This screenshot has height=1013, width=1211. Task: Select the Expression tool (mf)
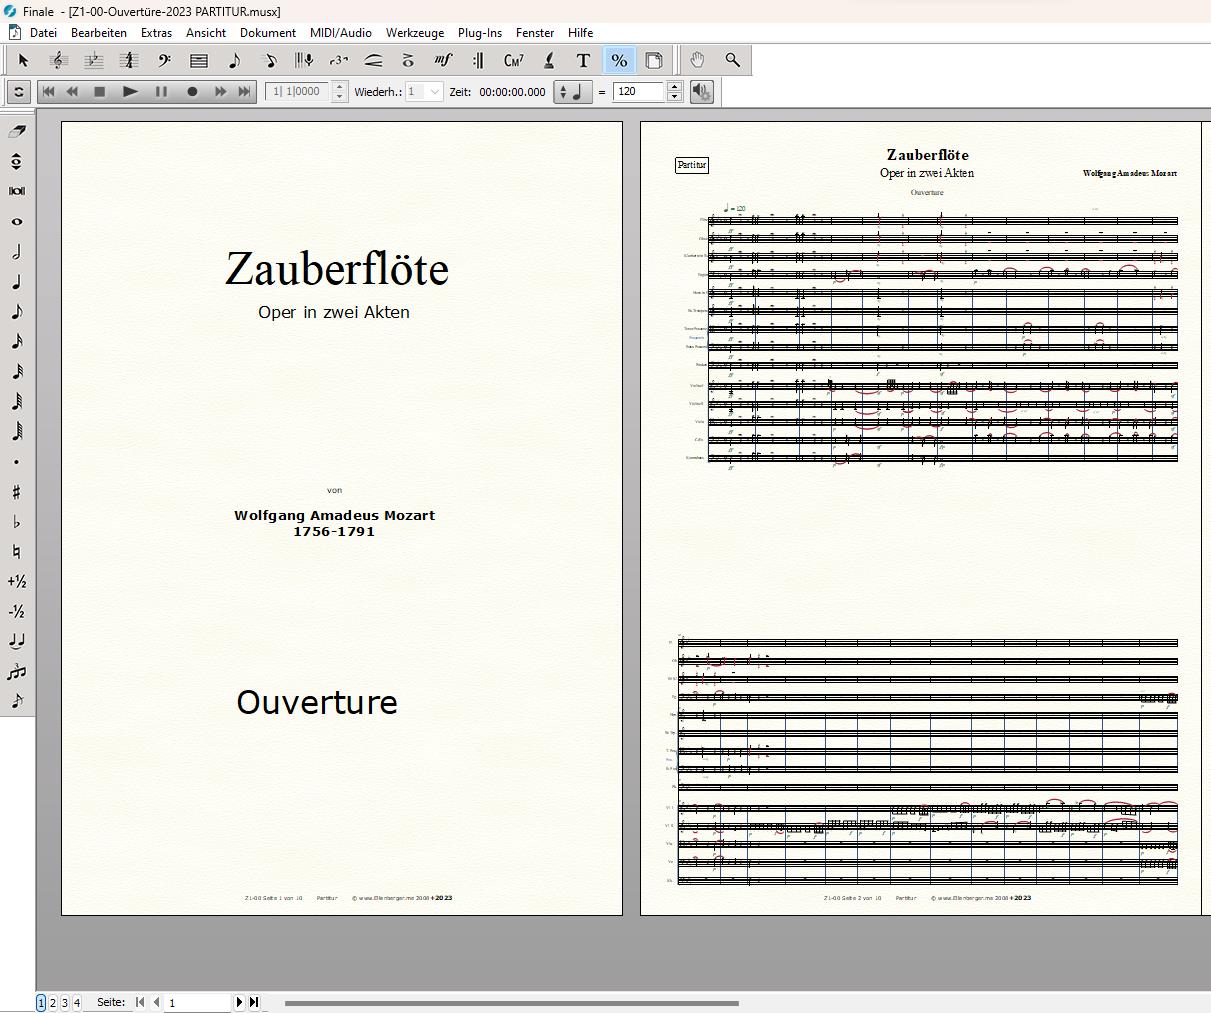tap(443, 61)
